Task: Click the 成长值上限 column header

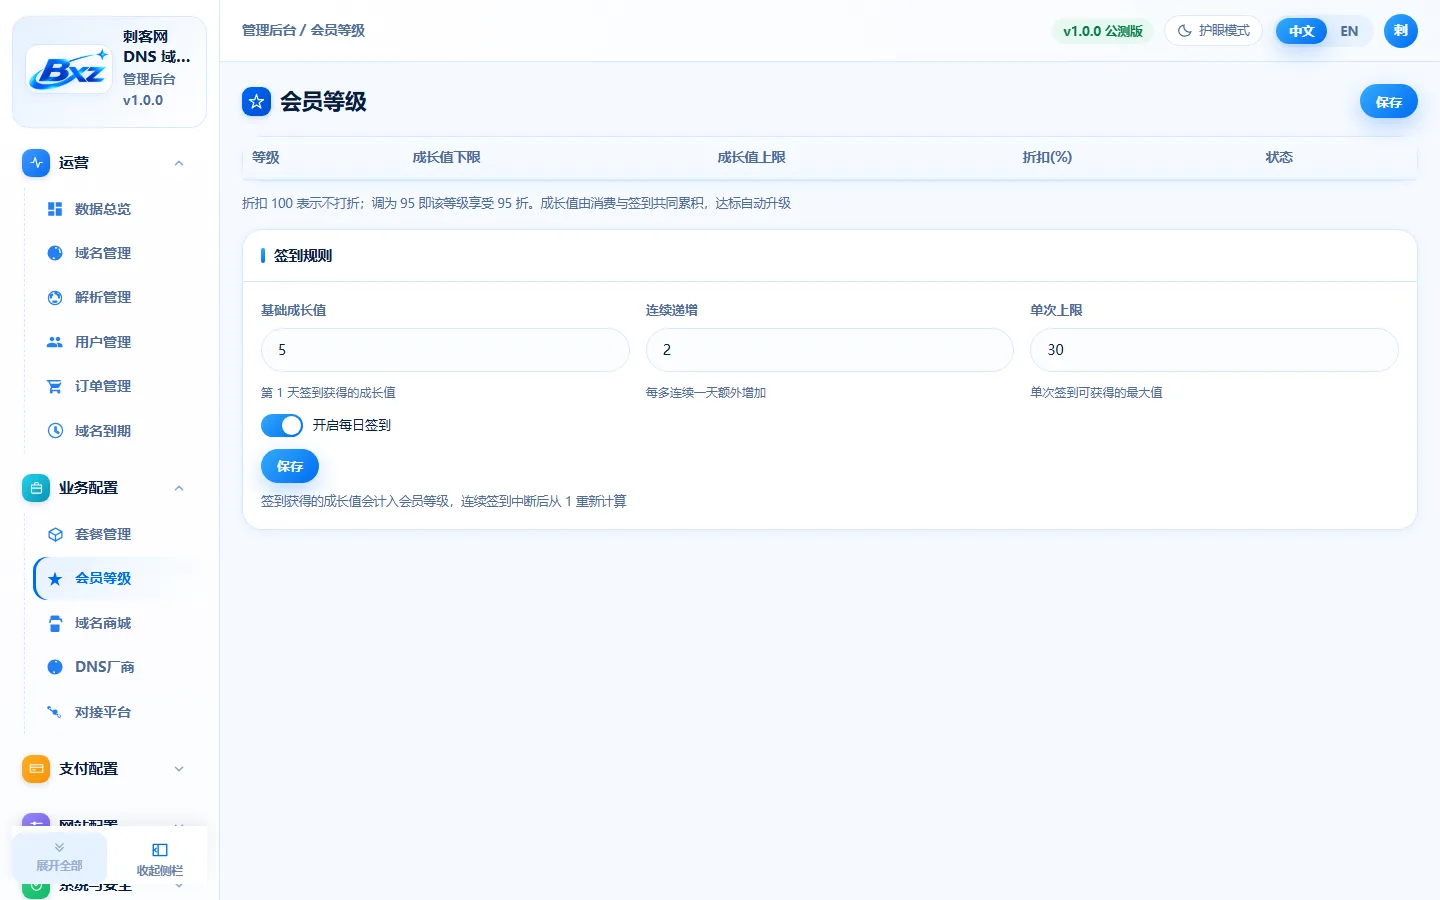Action: pos(752,157)
